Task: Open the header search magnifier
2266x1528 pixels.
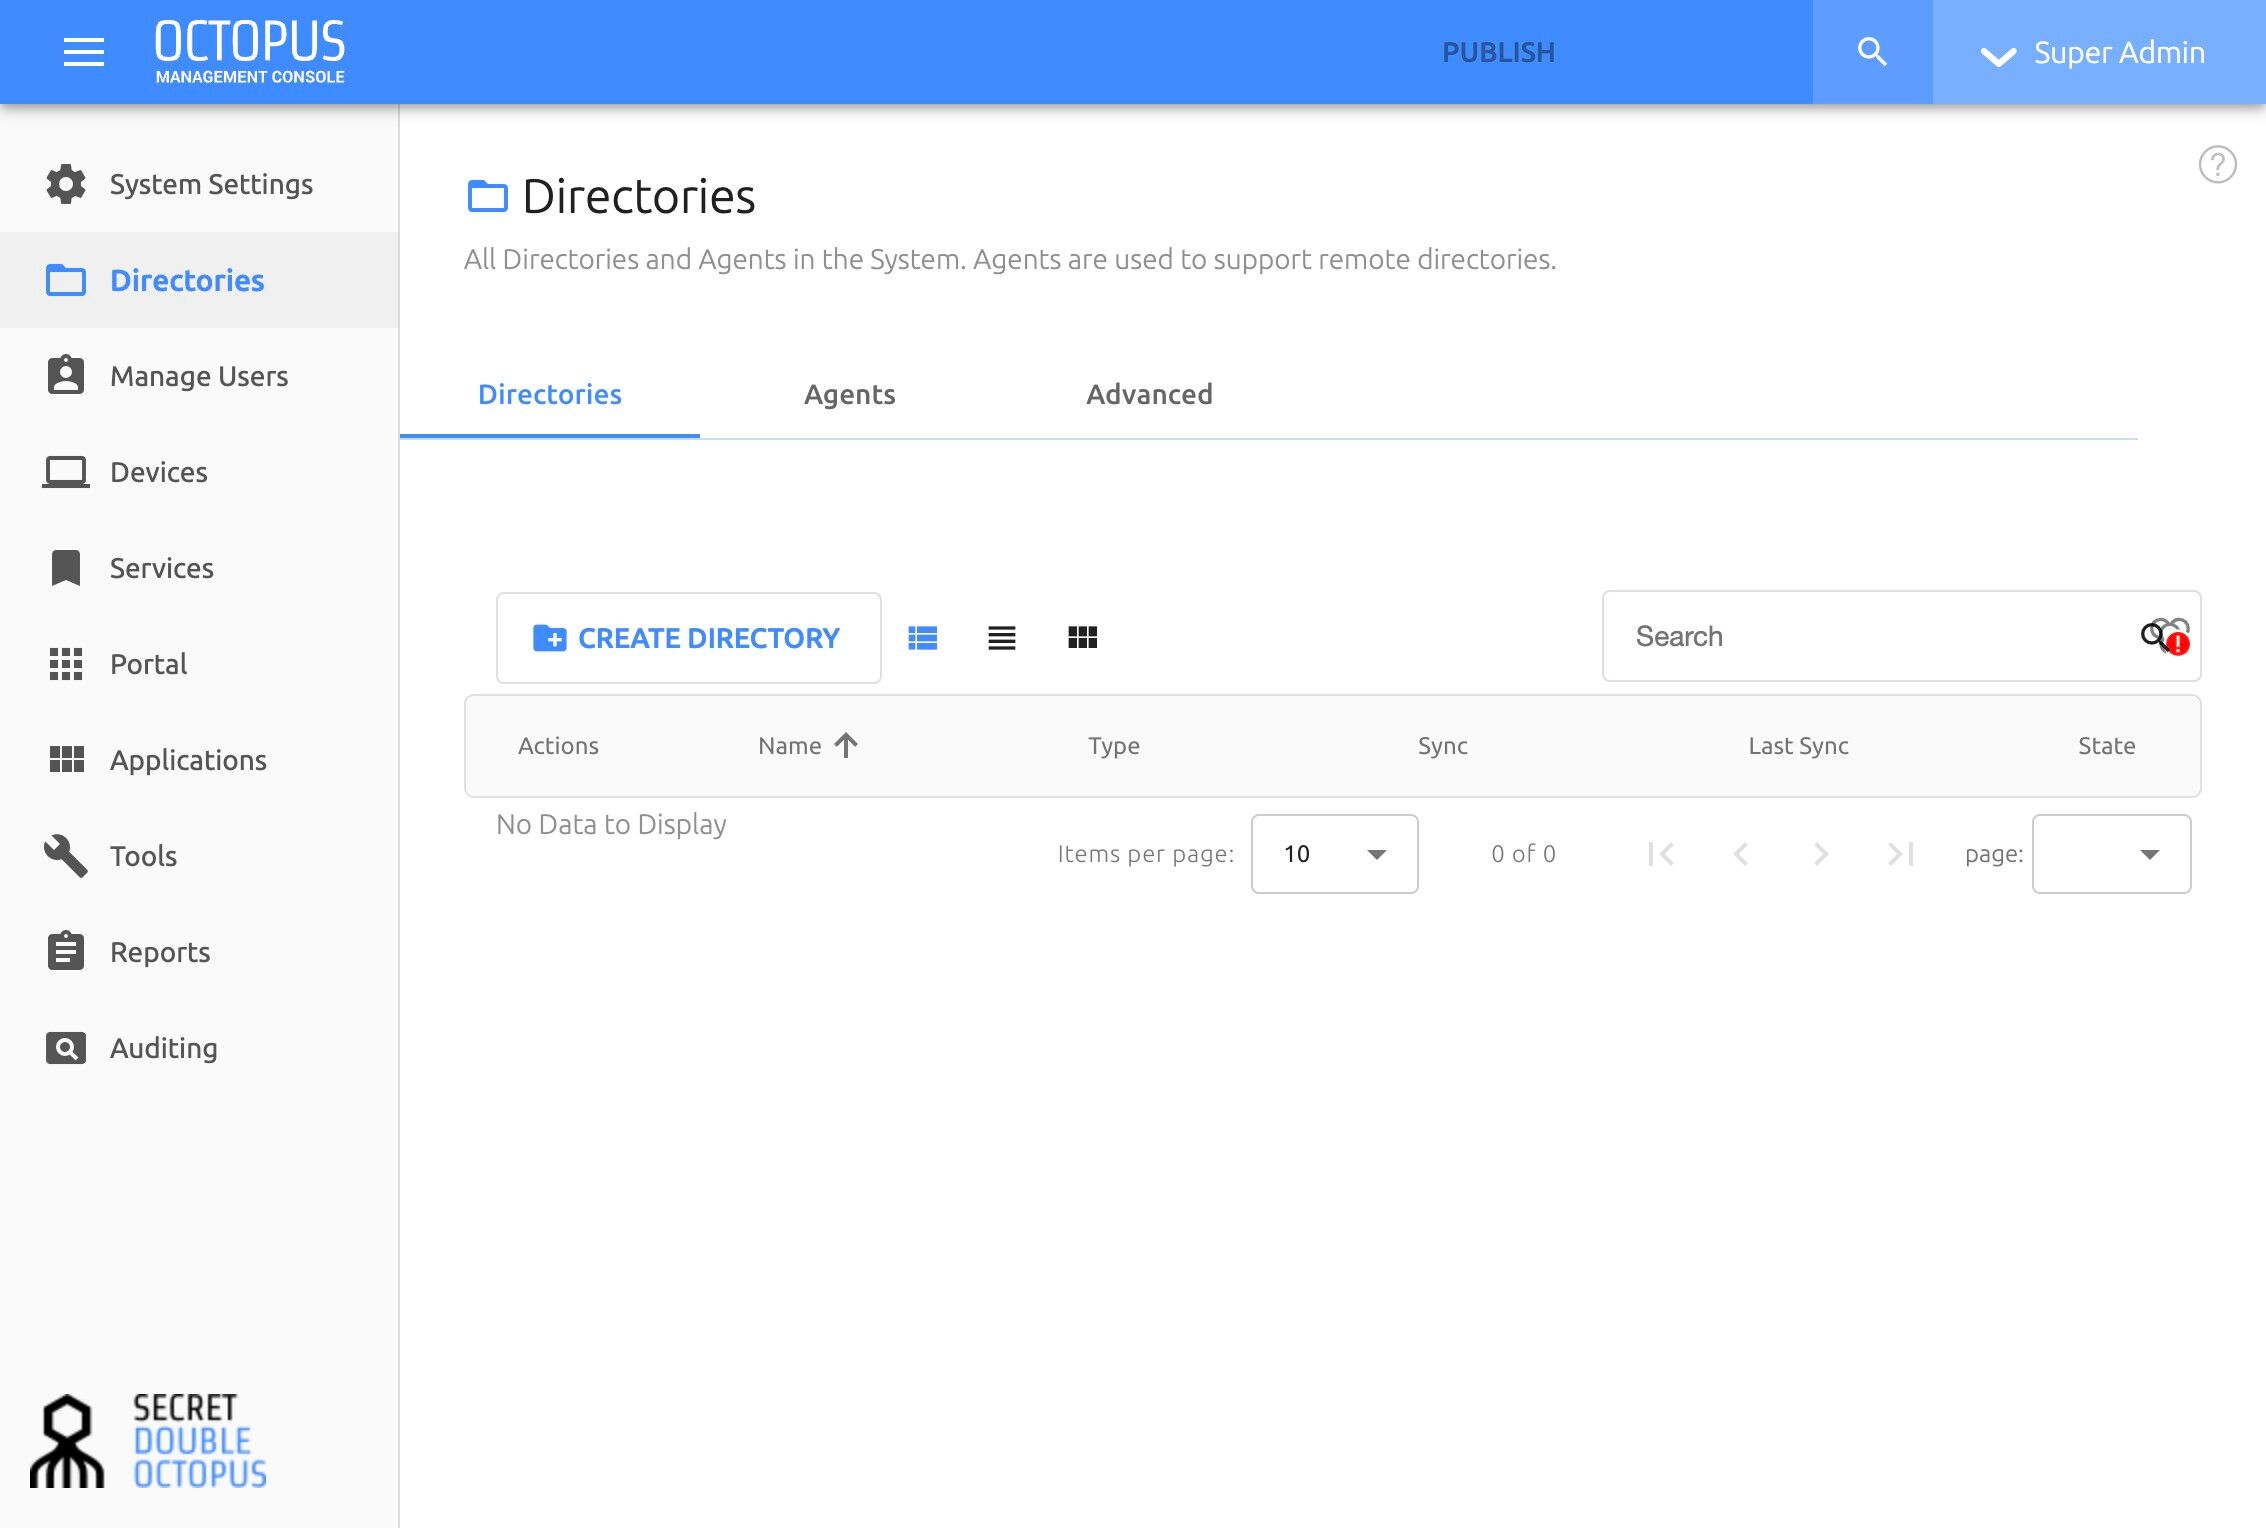Action: pyautogui.click(x=1872, y=52)
